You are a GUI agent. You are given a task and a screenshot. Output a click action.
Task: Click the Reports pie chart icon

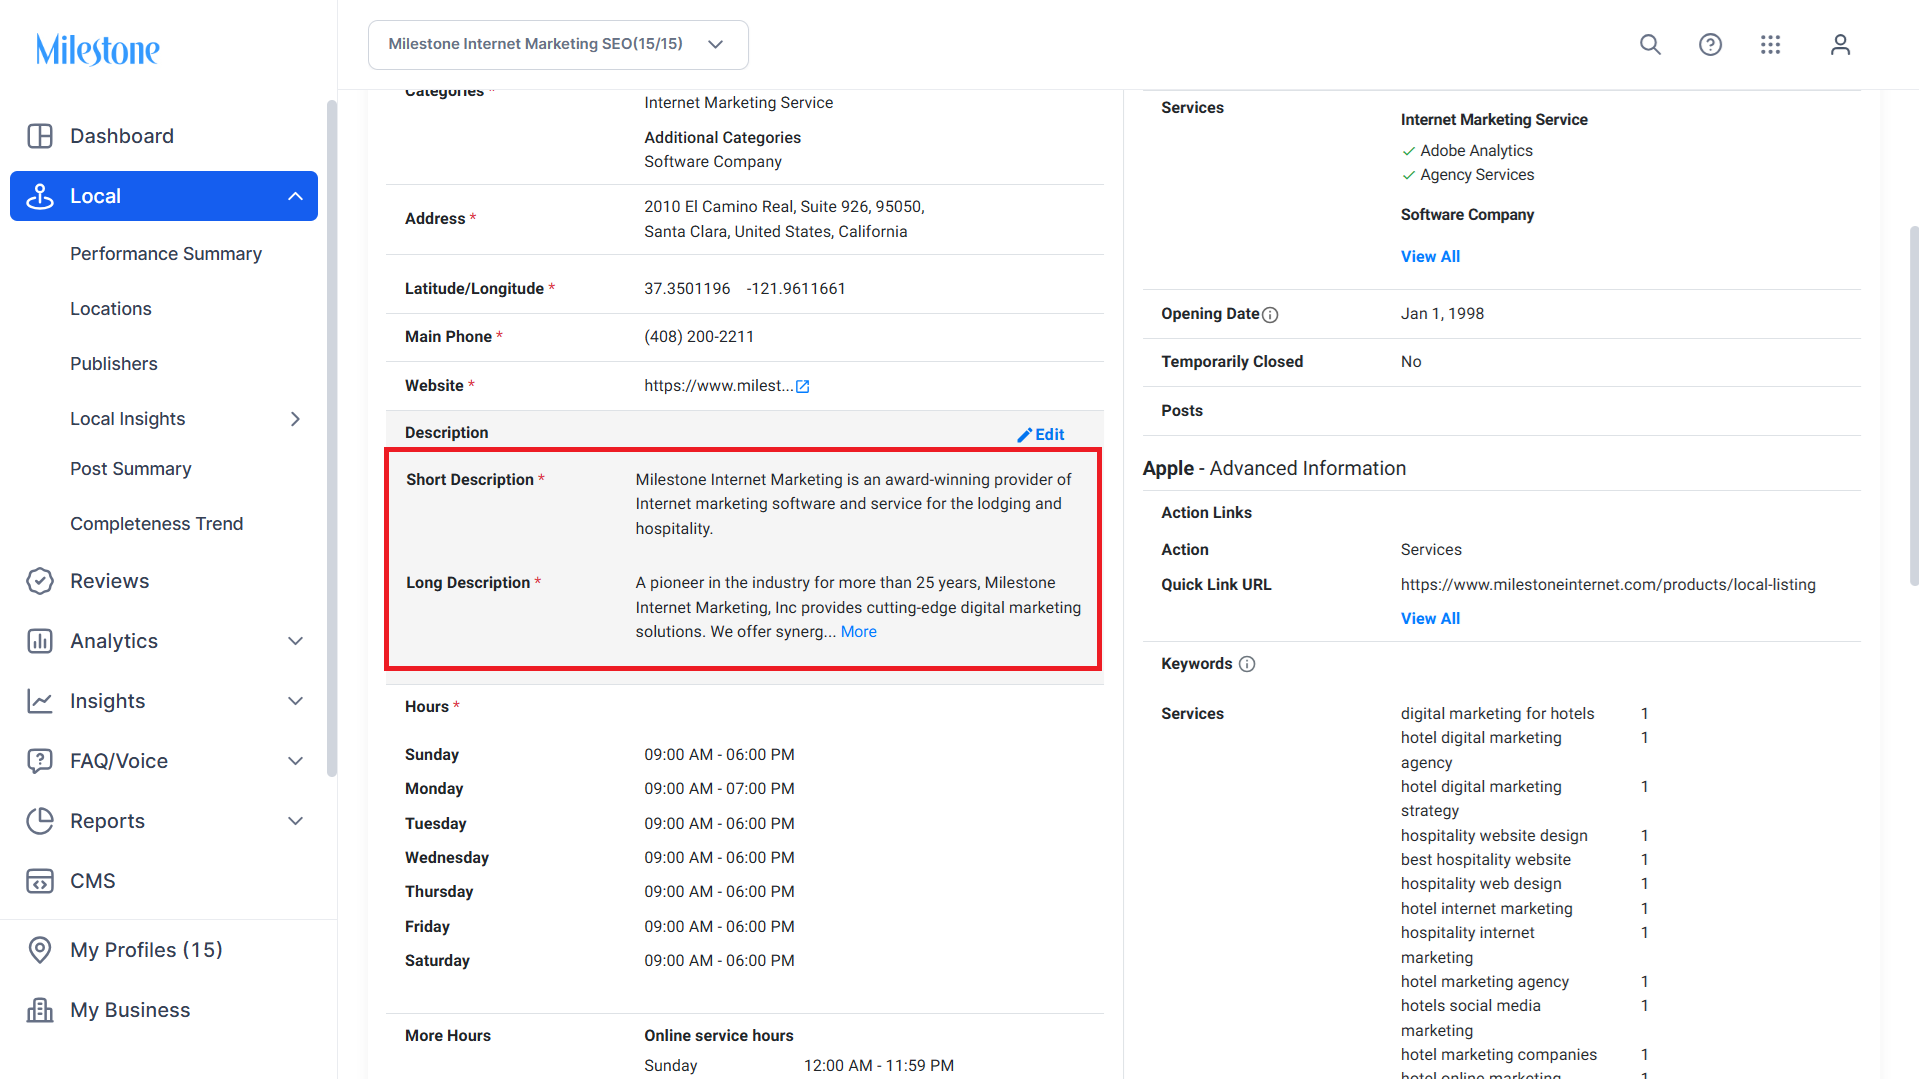tap(40, 821)
